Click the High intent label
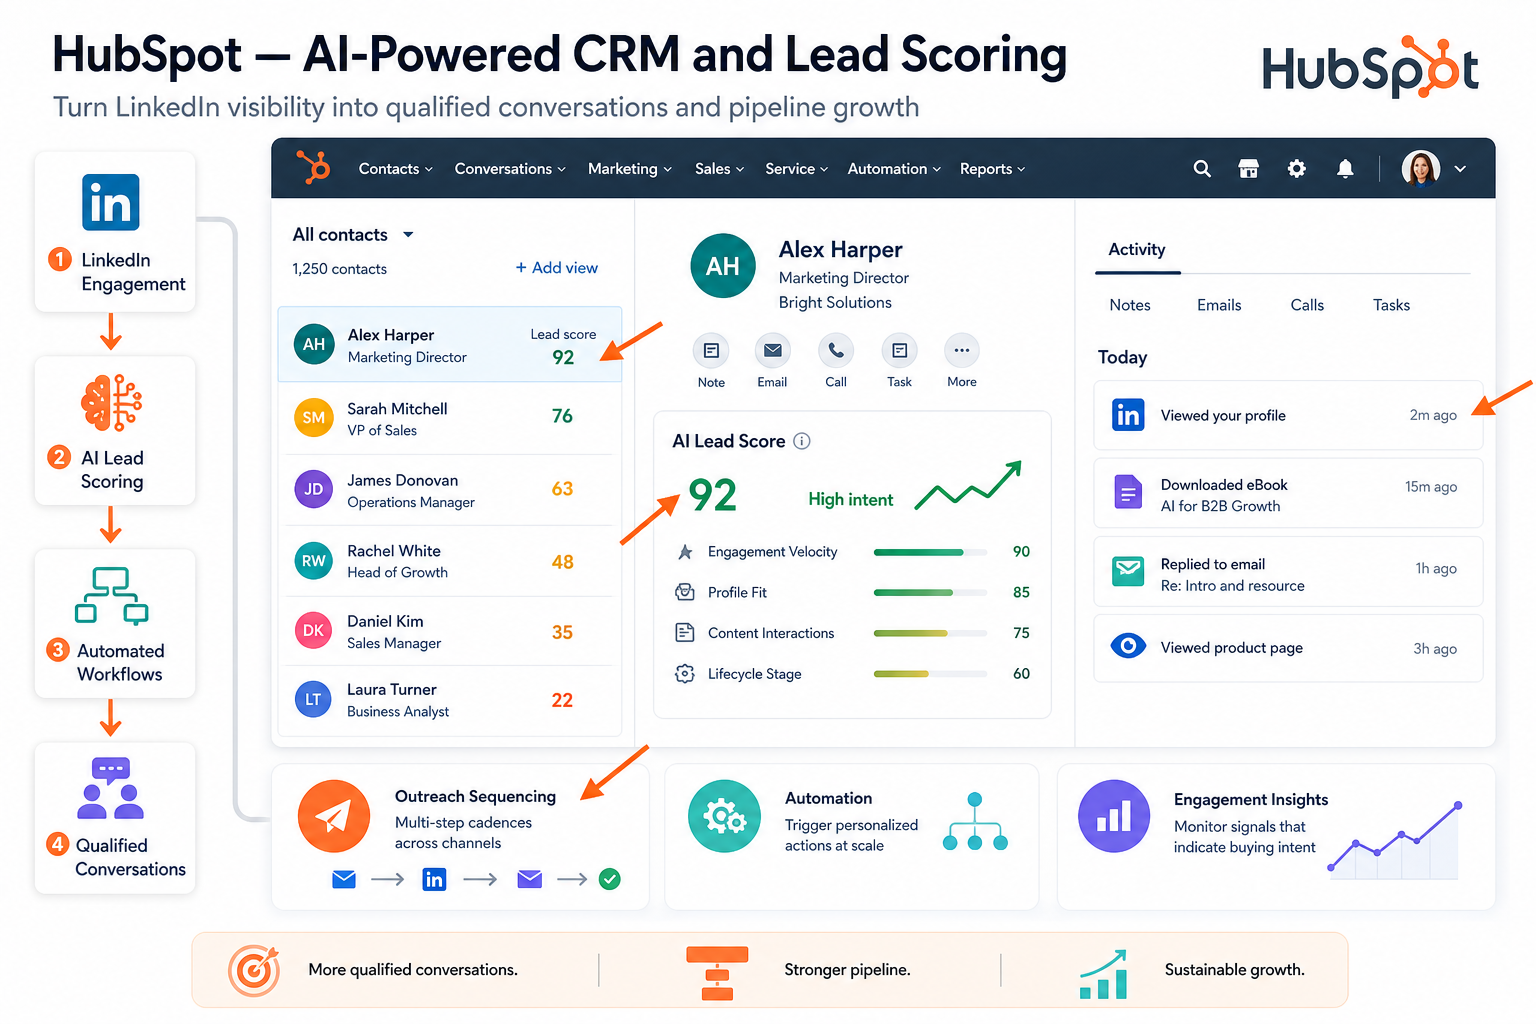The width and height of the screenshot is (1536, 1024). click(851, 499)
